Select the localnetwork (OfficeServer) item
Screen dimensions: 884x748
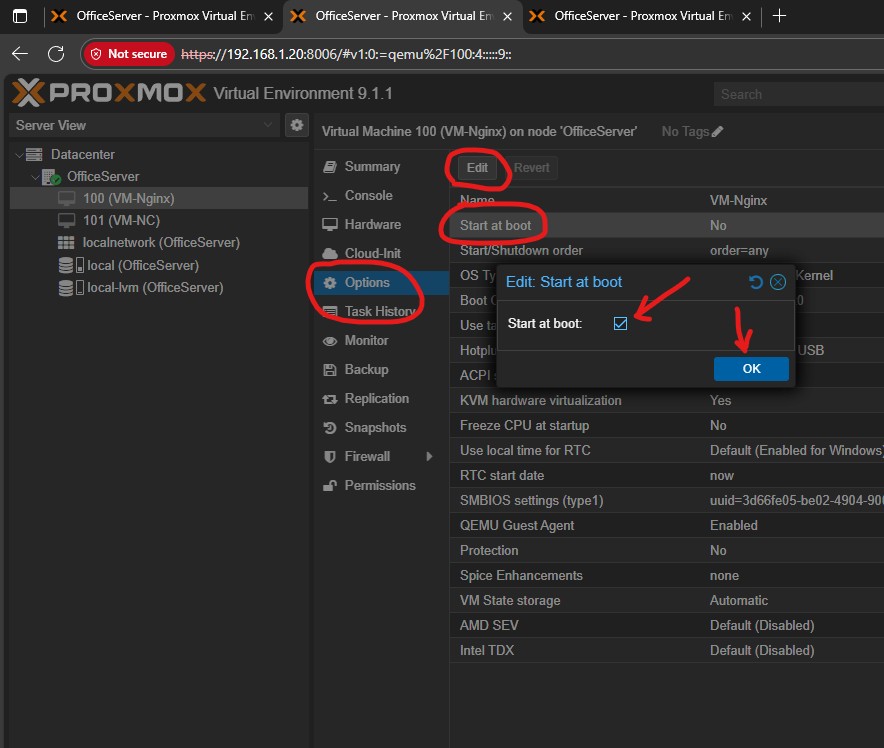click(160, 242)
